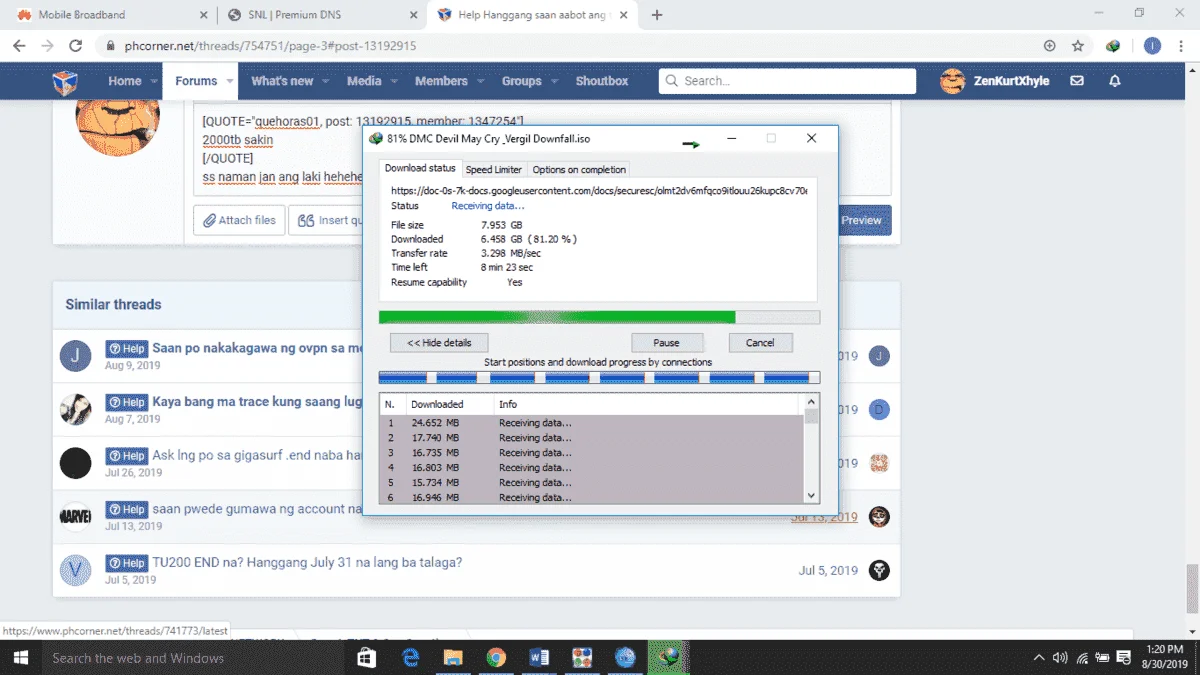Open the Home navigation item
This screenshot has width=1200, height=675.
coord(125,81)
